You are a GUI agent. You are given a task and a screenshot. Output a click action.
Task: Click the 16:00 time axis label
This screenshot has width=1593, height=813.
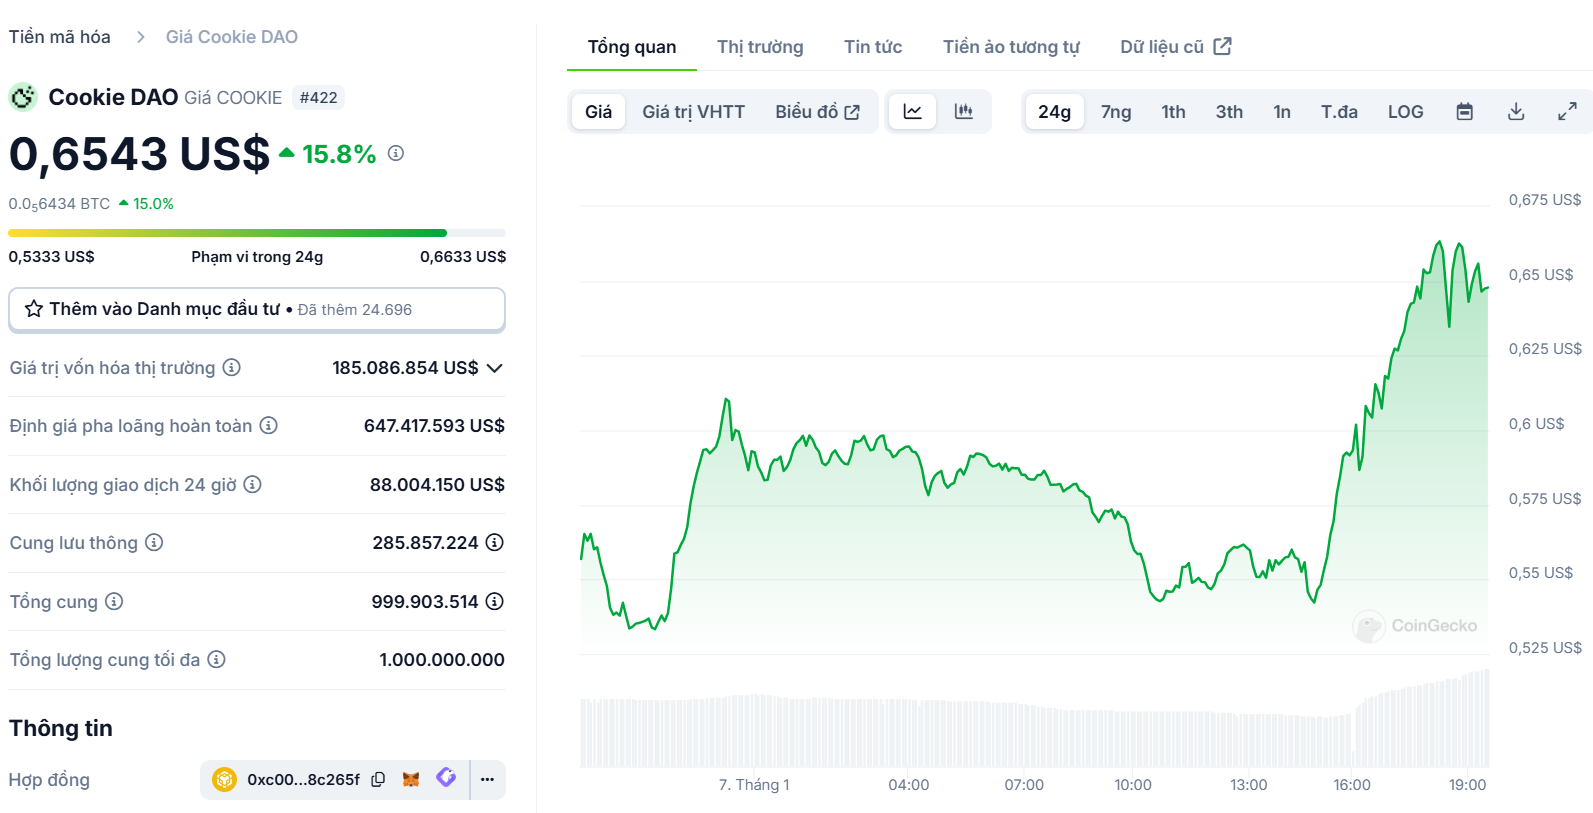(x=1352, y=785)
